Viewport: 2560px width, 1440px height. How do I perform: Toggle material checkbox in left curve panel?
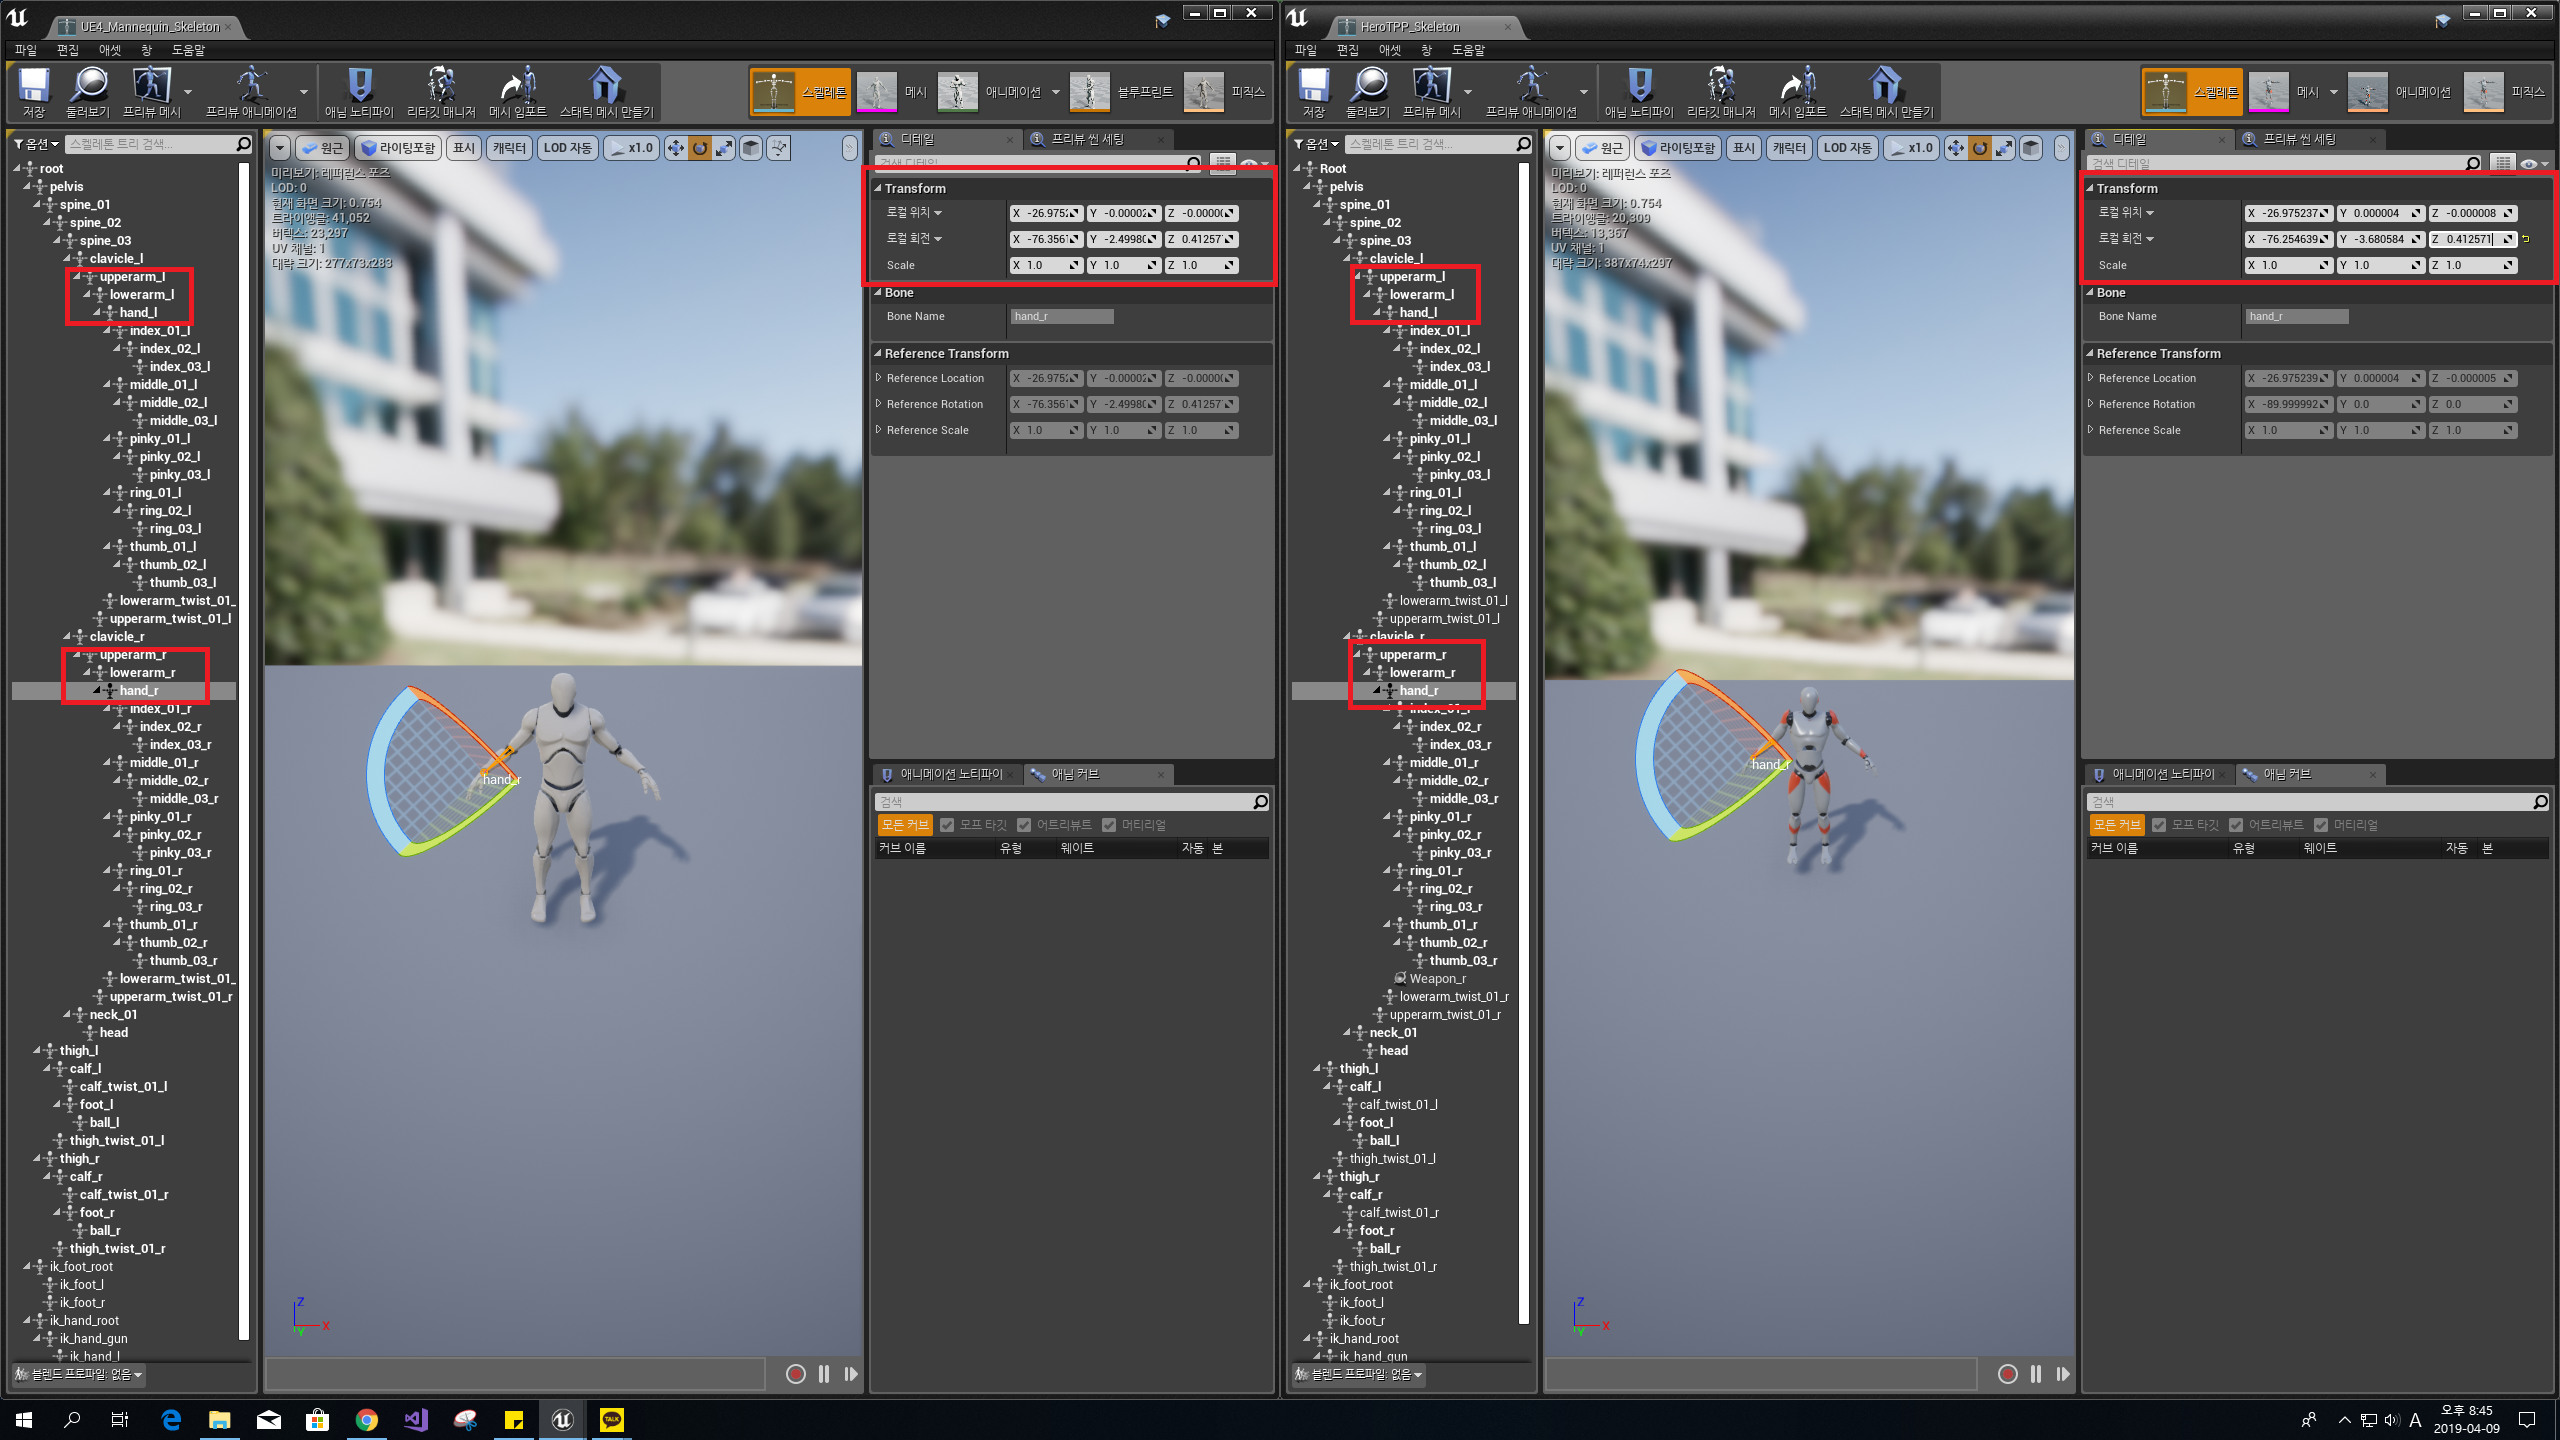(x=1109, y=825)
